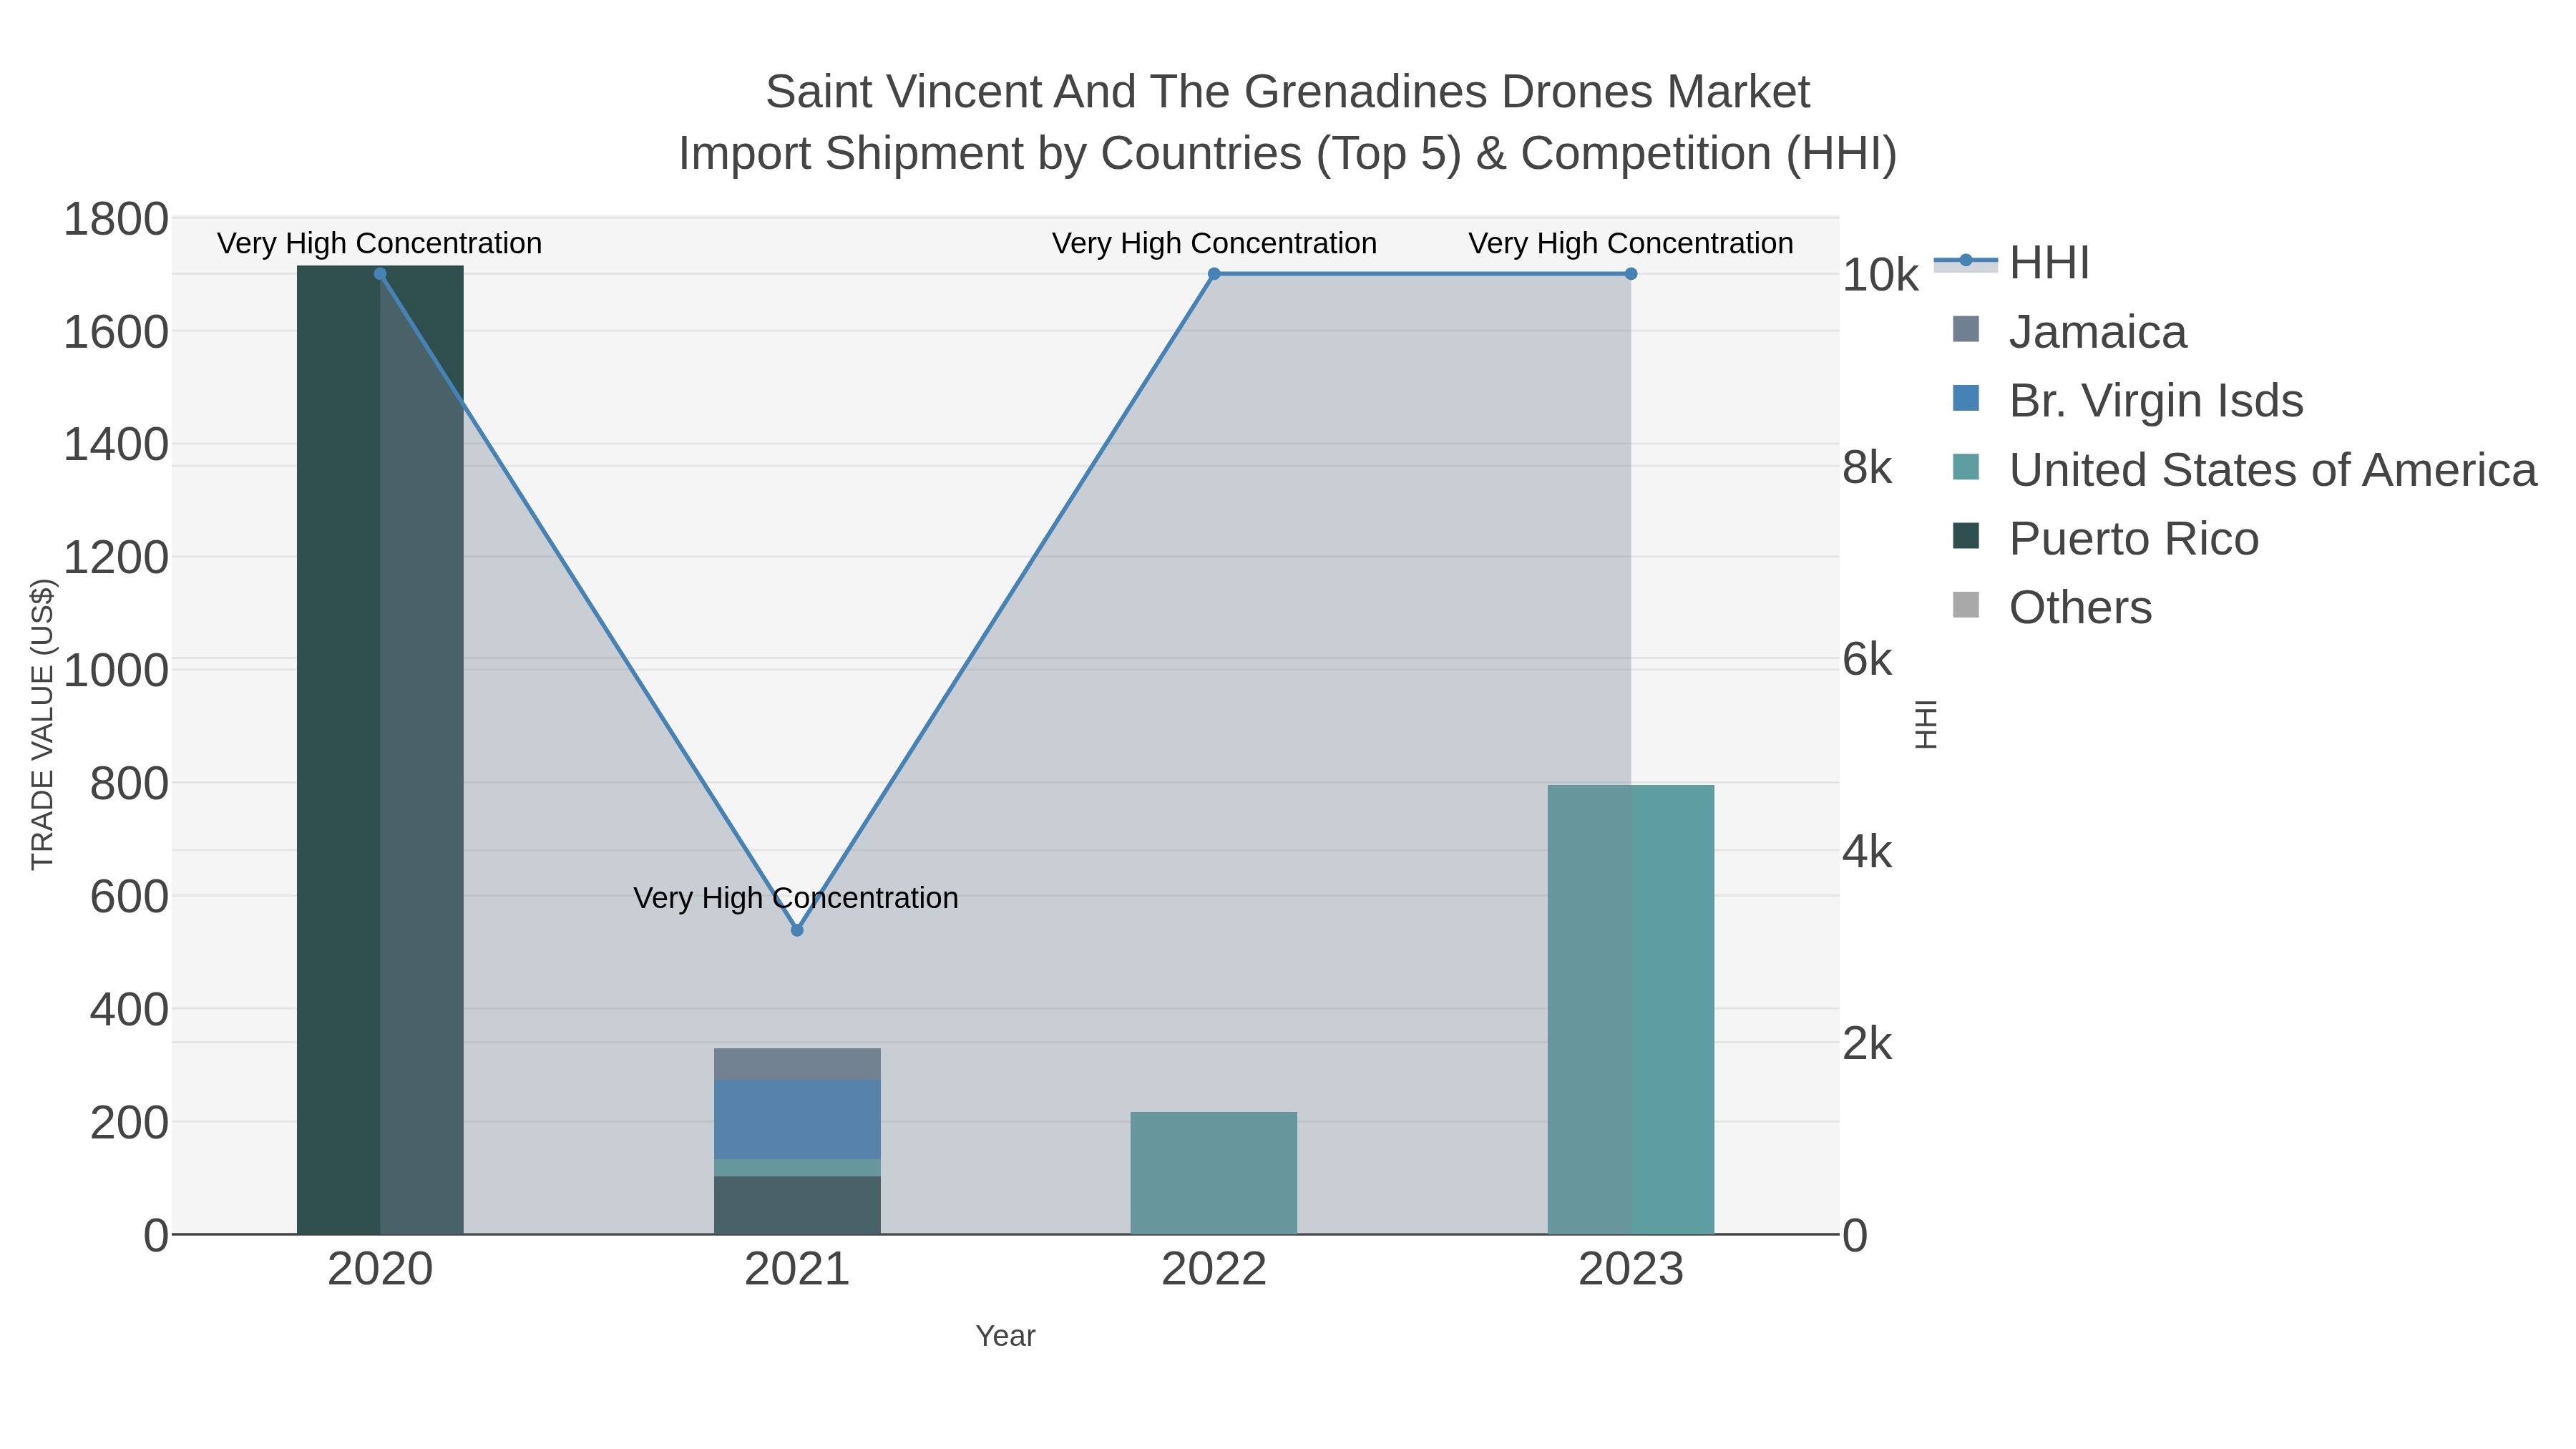Toggle the Puerto Rico legend entry
The height and width of the screenshot is (1449, 2576).
coord(2105,539)
